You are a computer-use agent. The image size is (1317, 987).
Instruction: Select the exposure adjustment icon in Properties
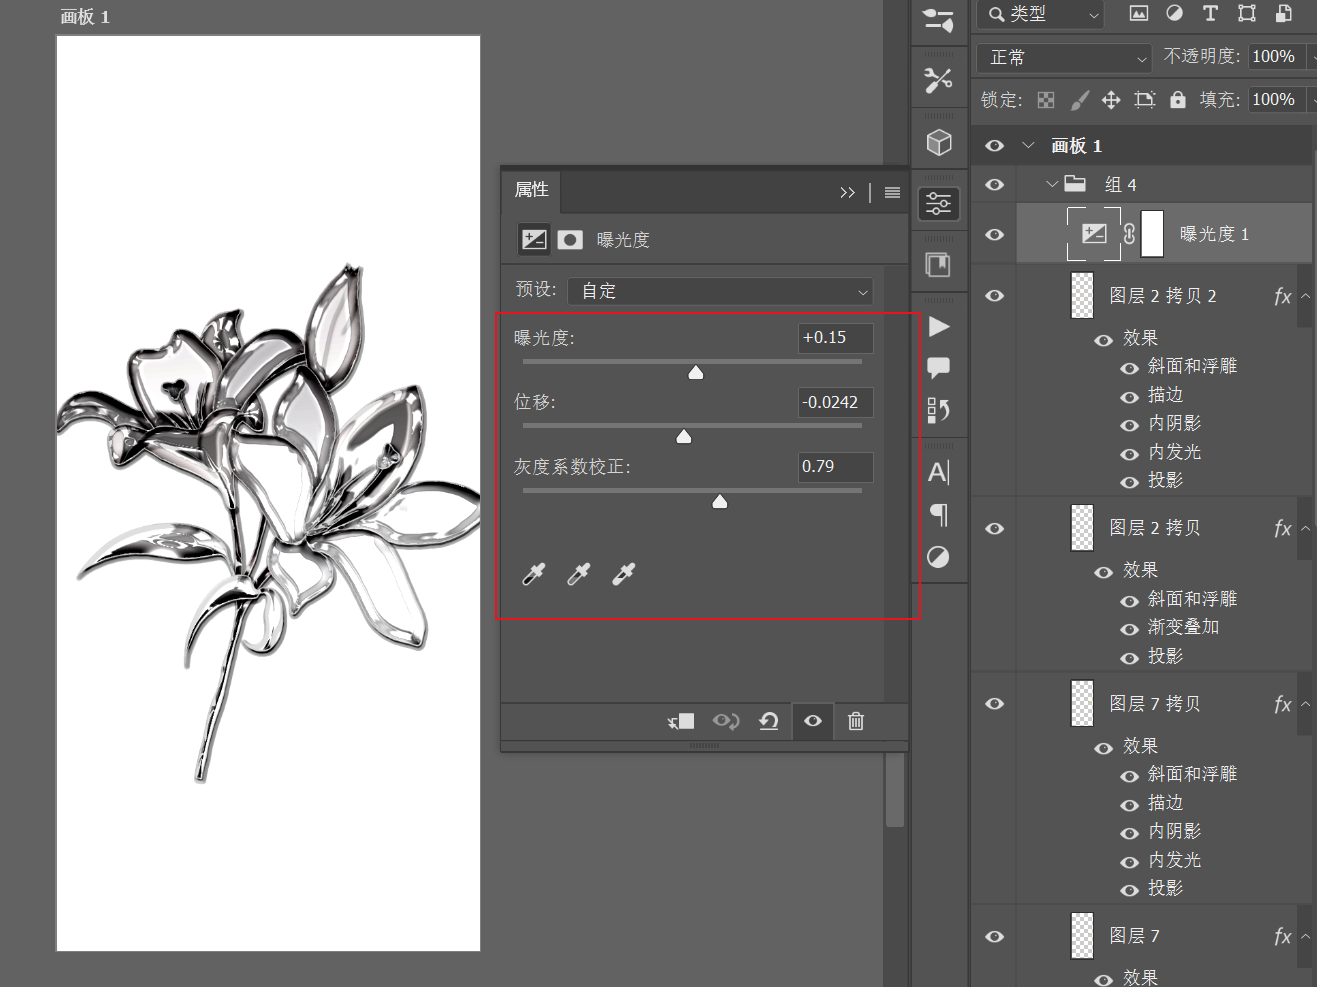pos(534,240)
